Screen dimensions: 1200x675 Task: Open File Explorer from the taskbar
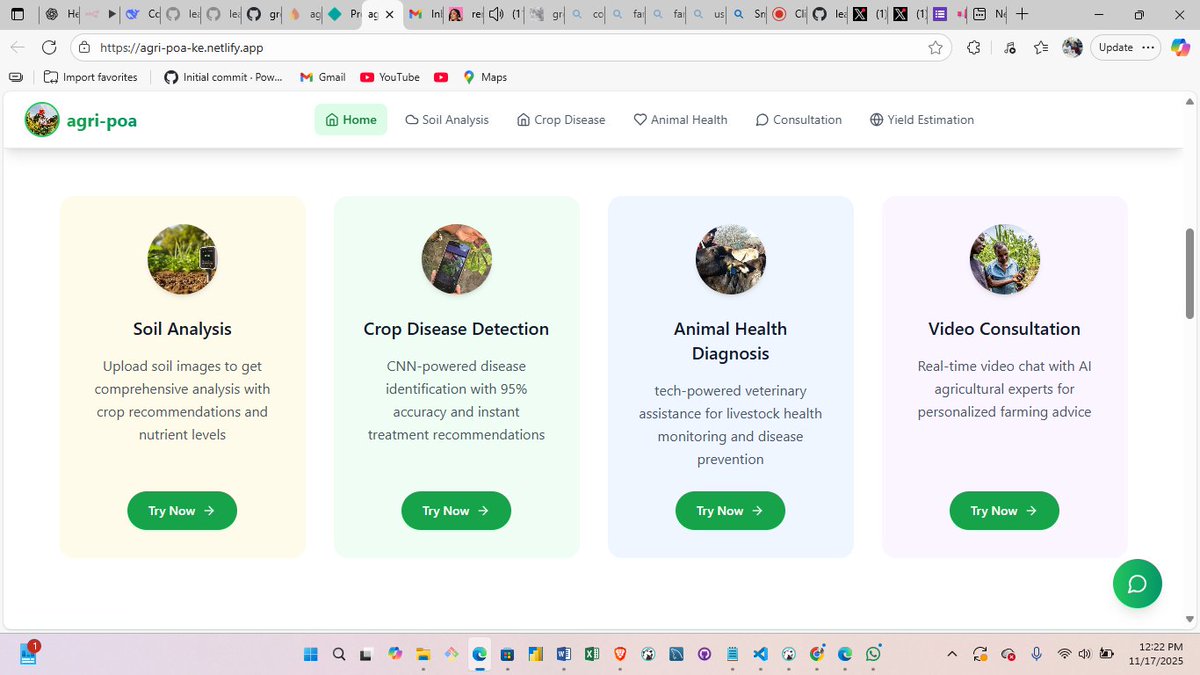coord(423,654)
